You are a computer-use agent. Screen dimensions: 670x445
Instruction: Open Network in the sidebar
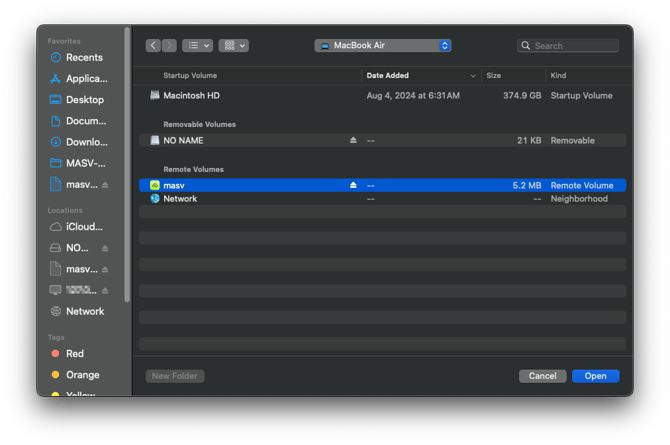78,311
